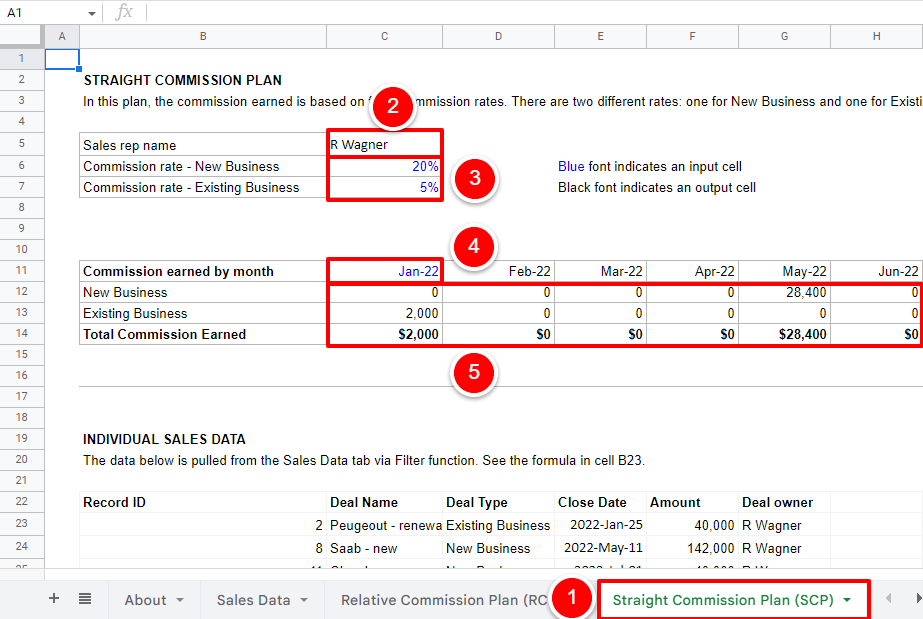Select the 20% New Business rate cell

384,167
